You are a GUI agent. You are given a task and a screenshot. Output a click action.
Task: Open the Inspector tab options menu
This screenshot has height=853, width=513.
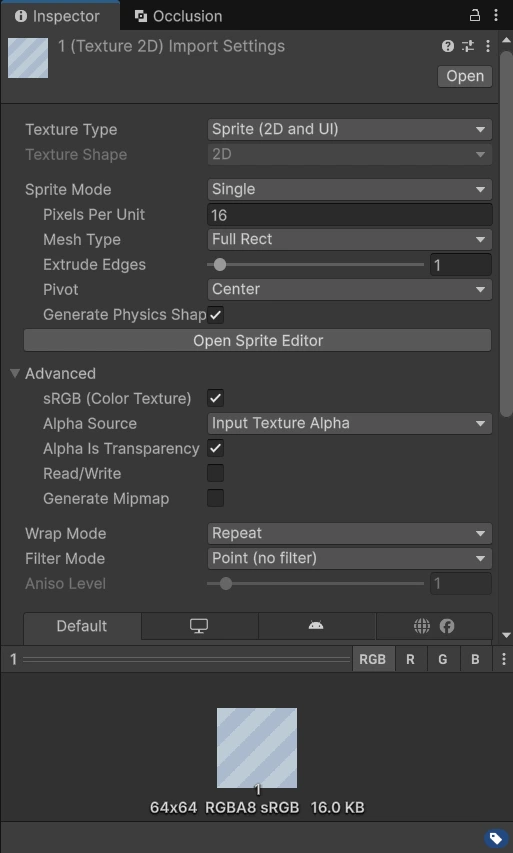[x=496, y=16]
